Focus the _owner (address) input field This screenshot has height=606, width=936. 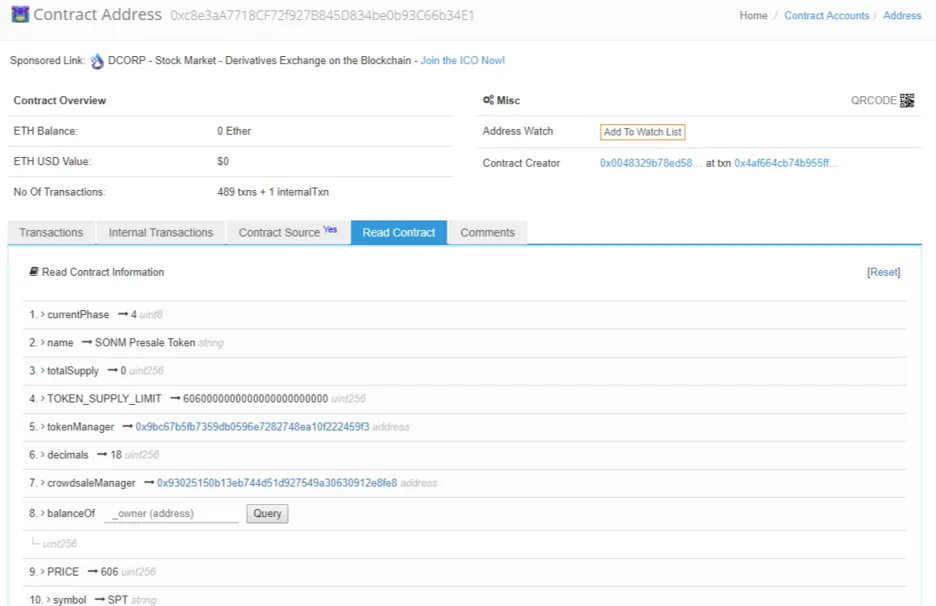171,513
